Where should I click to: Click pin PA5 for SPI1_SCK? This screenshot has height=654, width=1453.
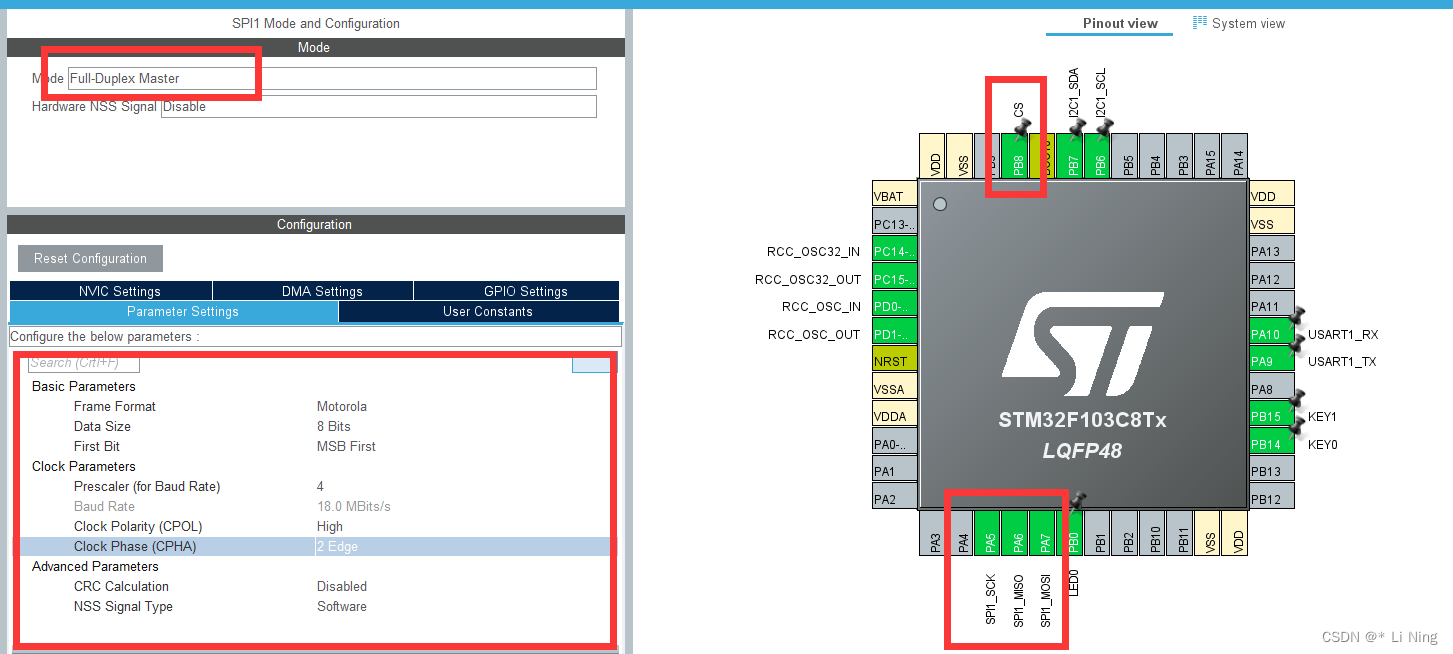[x=988, y=533]
